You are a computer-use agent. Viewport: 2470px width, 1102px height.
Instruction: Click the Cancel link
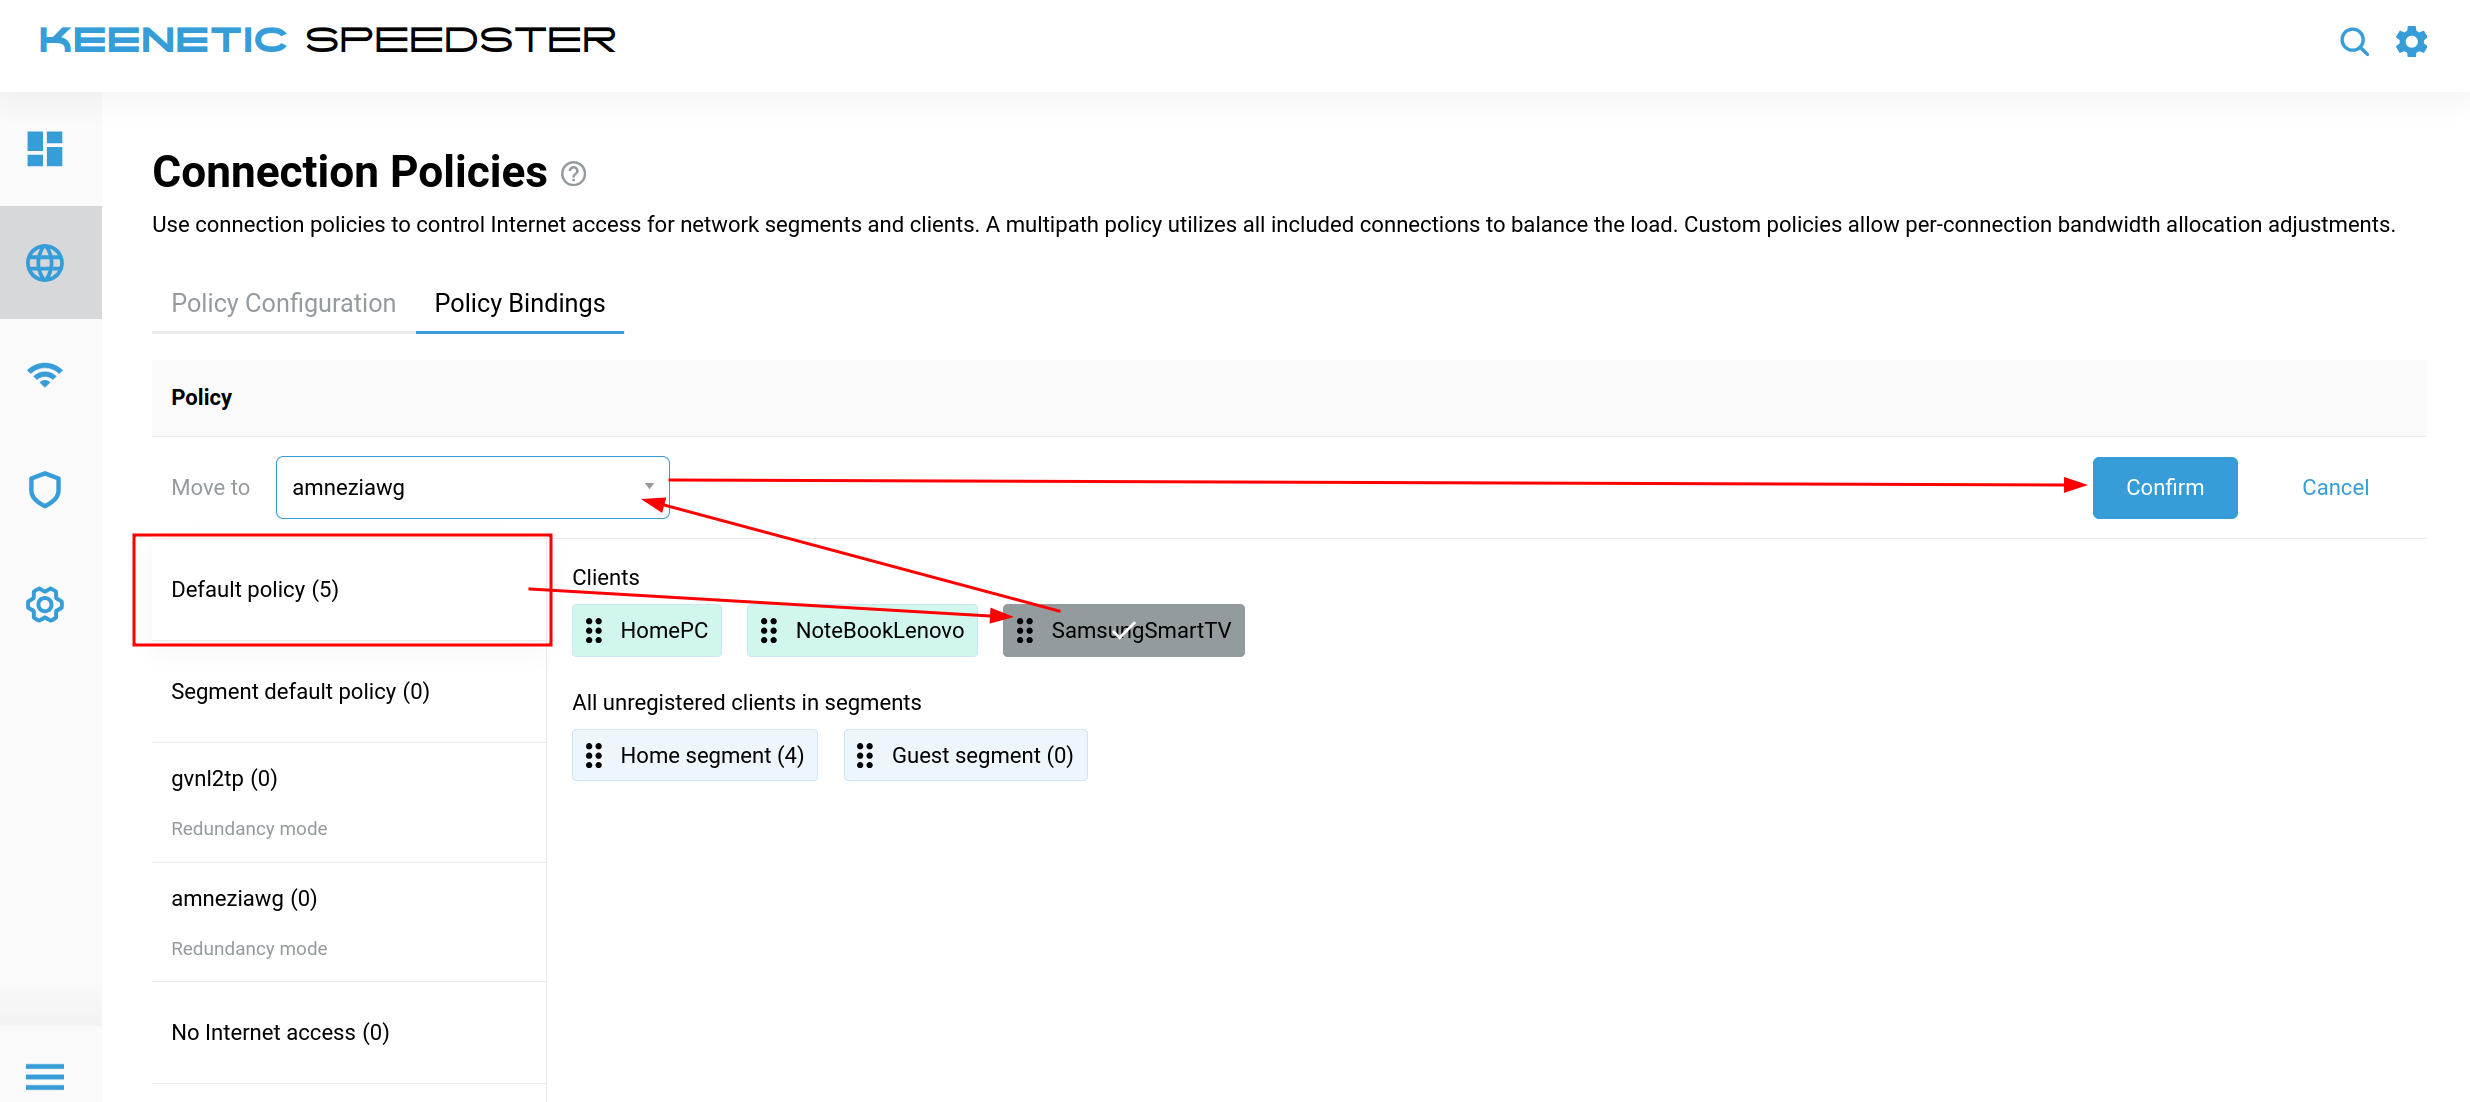[x=2334, y=487]
